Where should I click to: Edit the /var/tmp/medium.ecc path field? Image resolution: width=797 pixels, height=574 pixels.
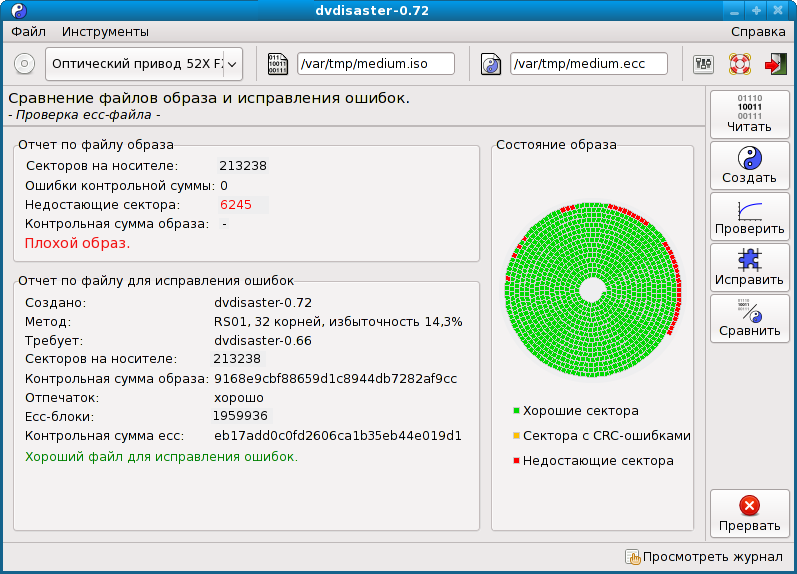[x=589, y=64]
